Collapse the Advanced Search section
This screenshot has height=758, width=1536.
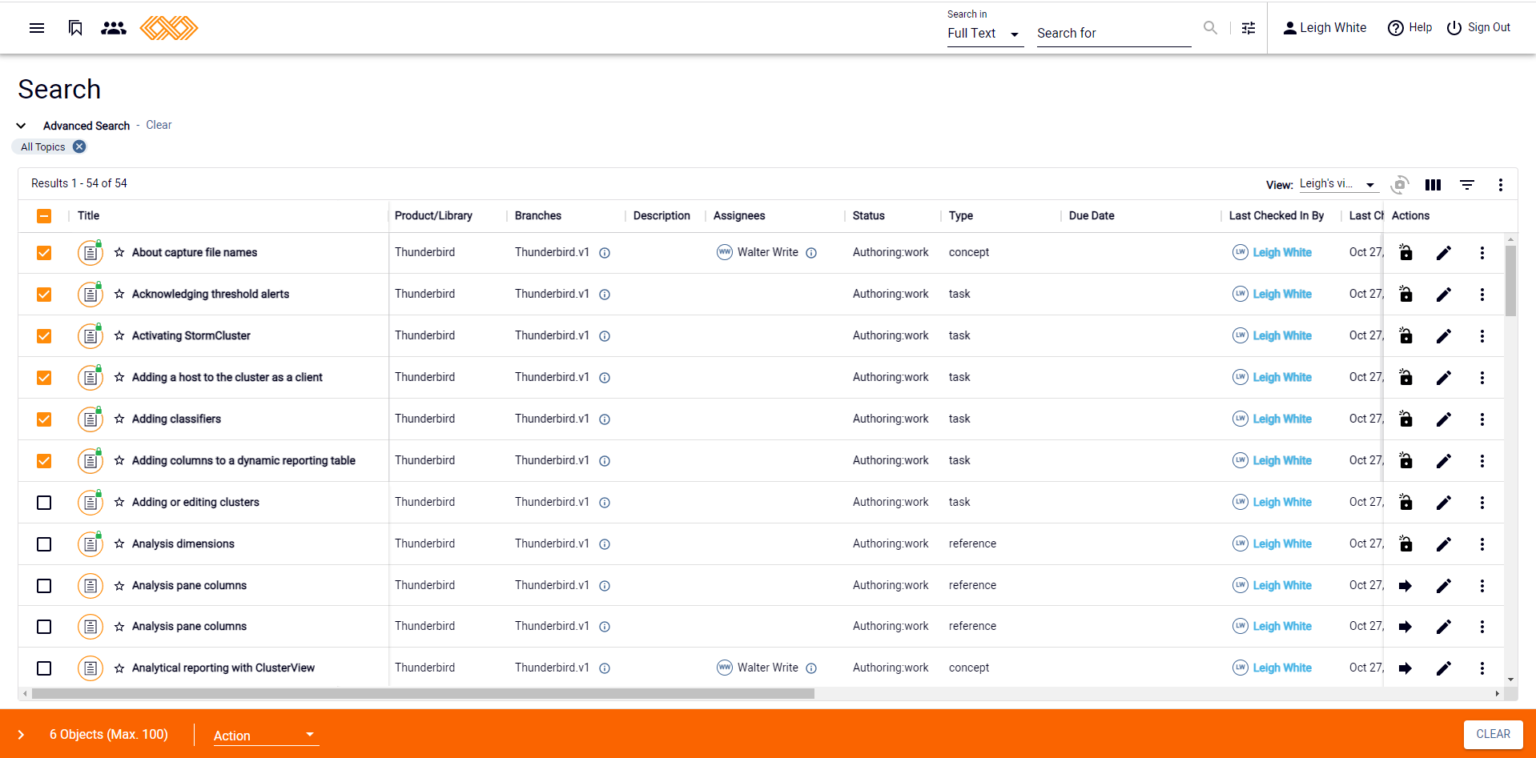21,126
